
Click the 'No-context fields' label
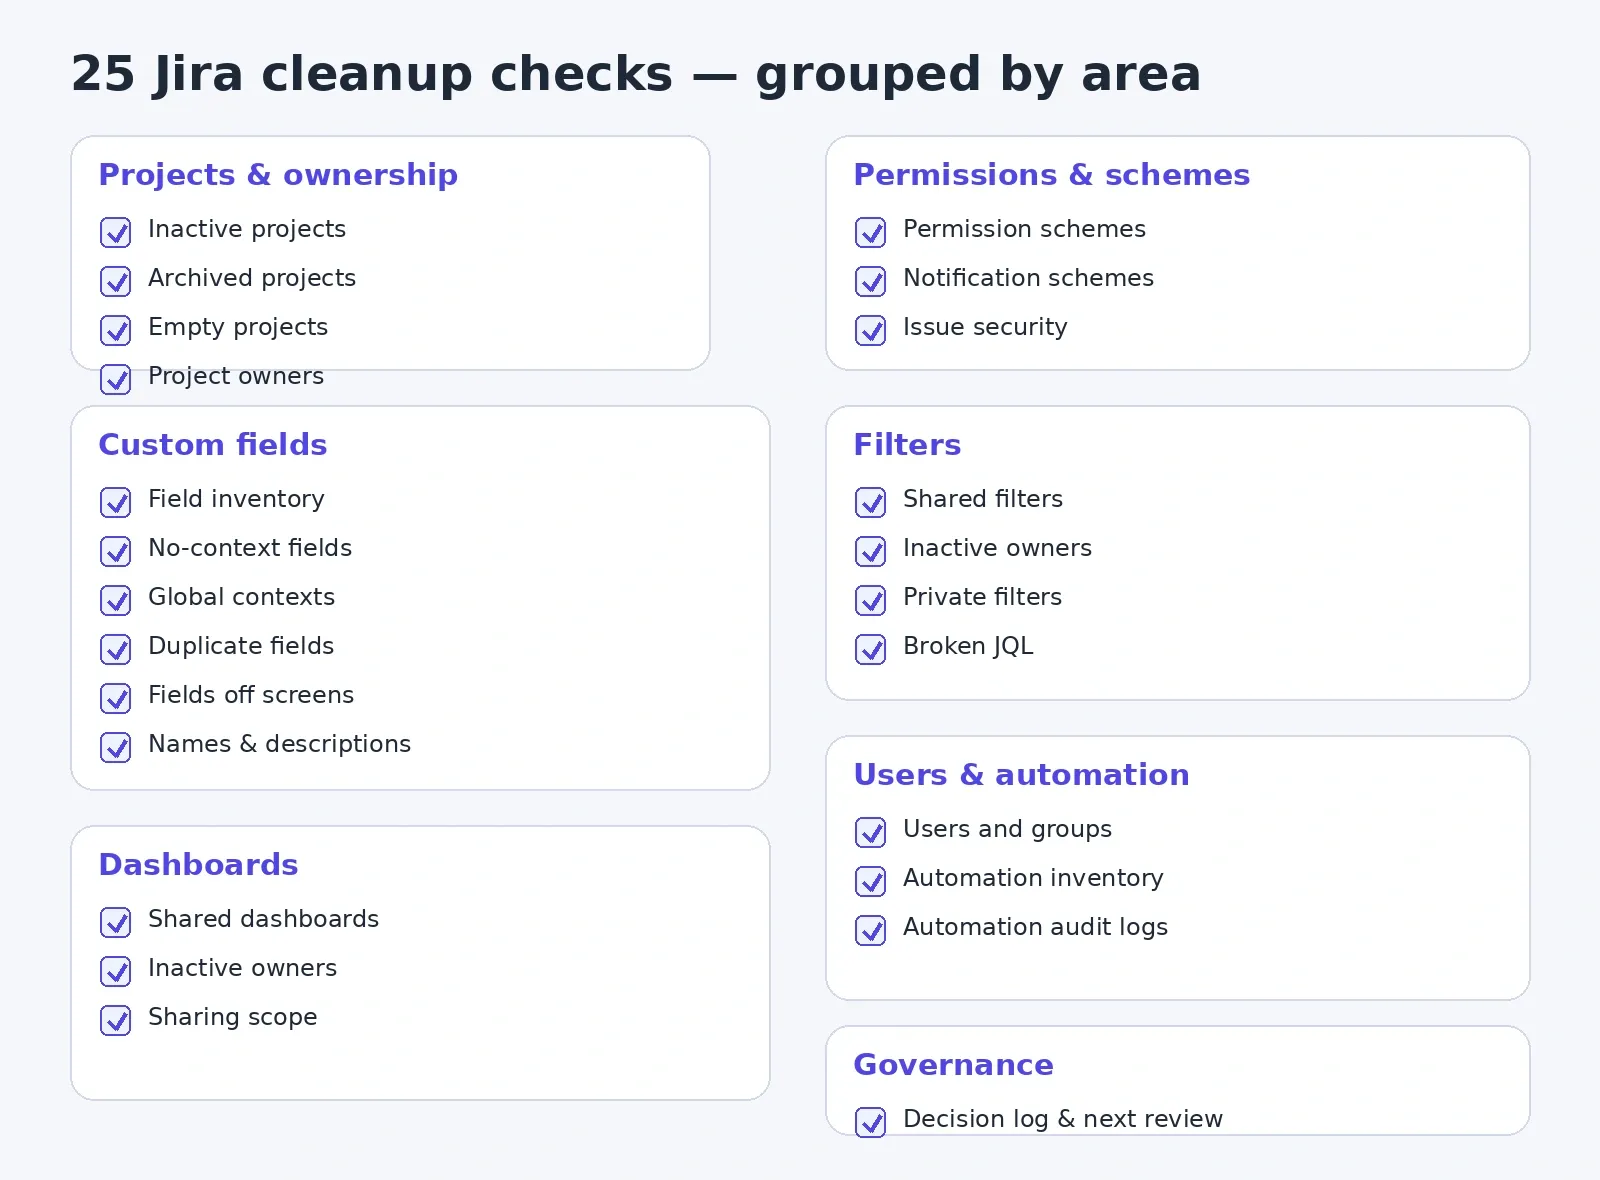tap(250, 548)
